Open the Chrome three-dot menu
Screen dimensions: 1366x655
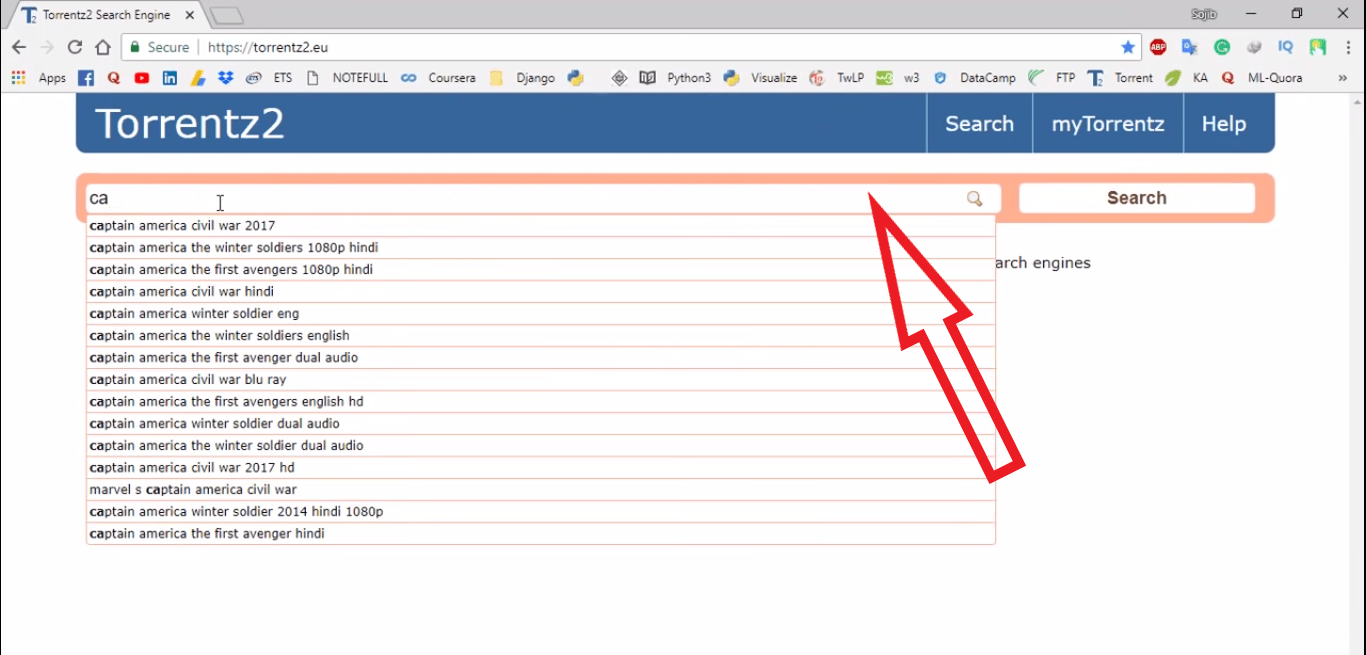click(1349, 47)
